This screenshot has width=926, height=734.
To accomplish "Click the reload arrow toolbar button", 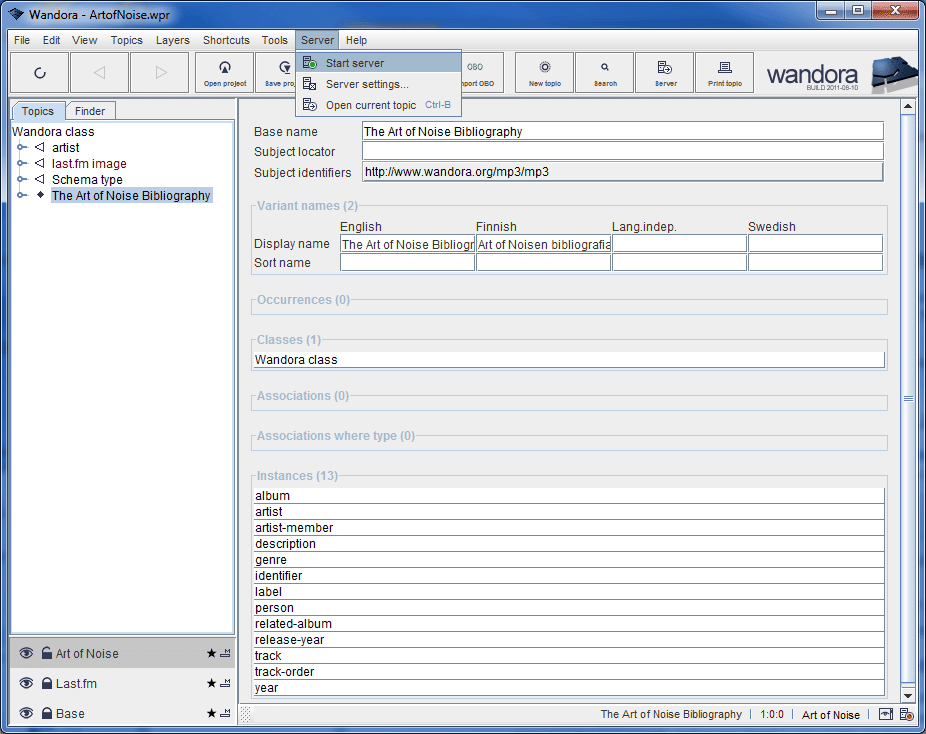I will tap(40, 73).
